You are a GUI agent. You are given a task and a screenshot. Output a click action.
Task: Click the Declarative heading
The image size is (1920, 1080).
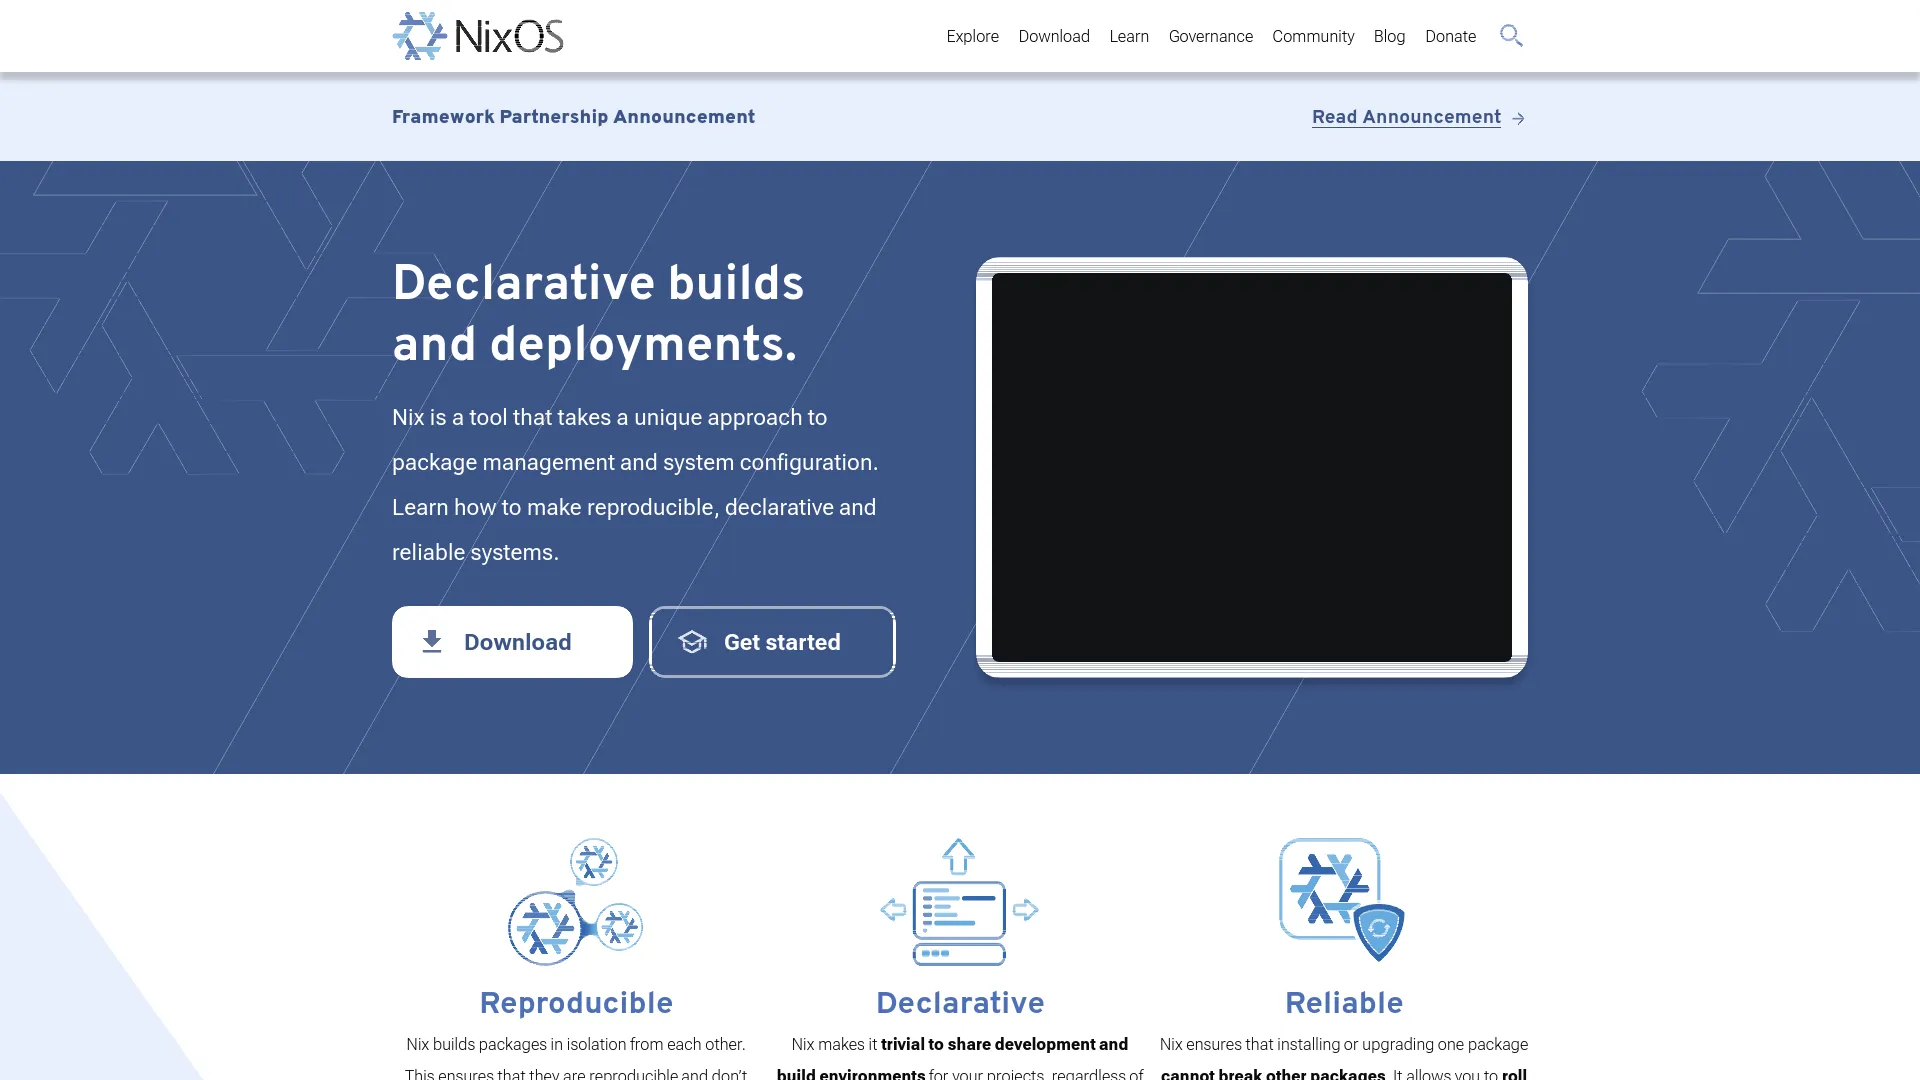point(960,1003)
